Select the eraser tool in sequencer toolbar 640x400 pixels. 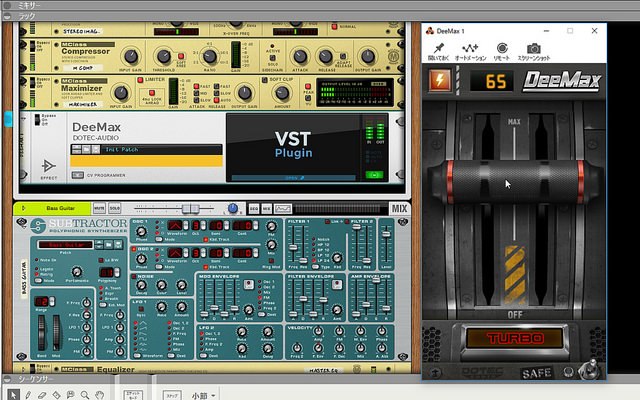tap(42, 395)
